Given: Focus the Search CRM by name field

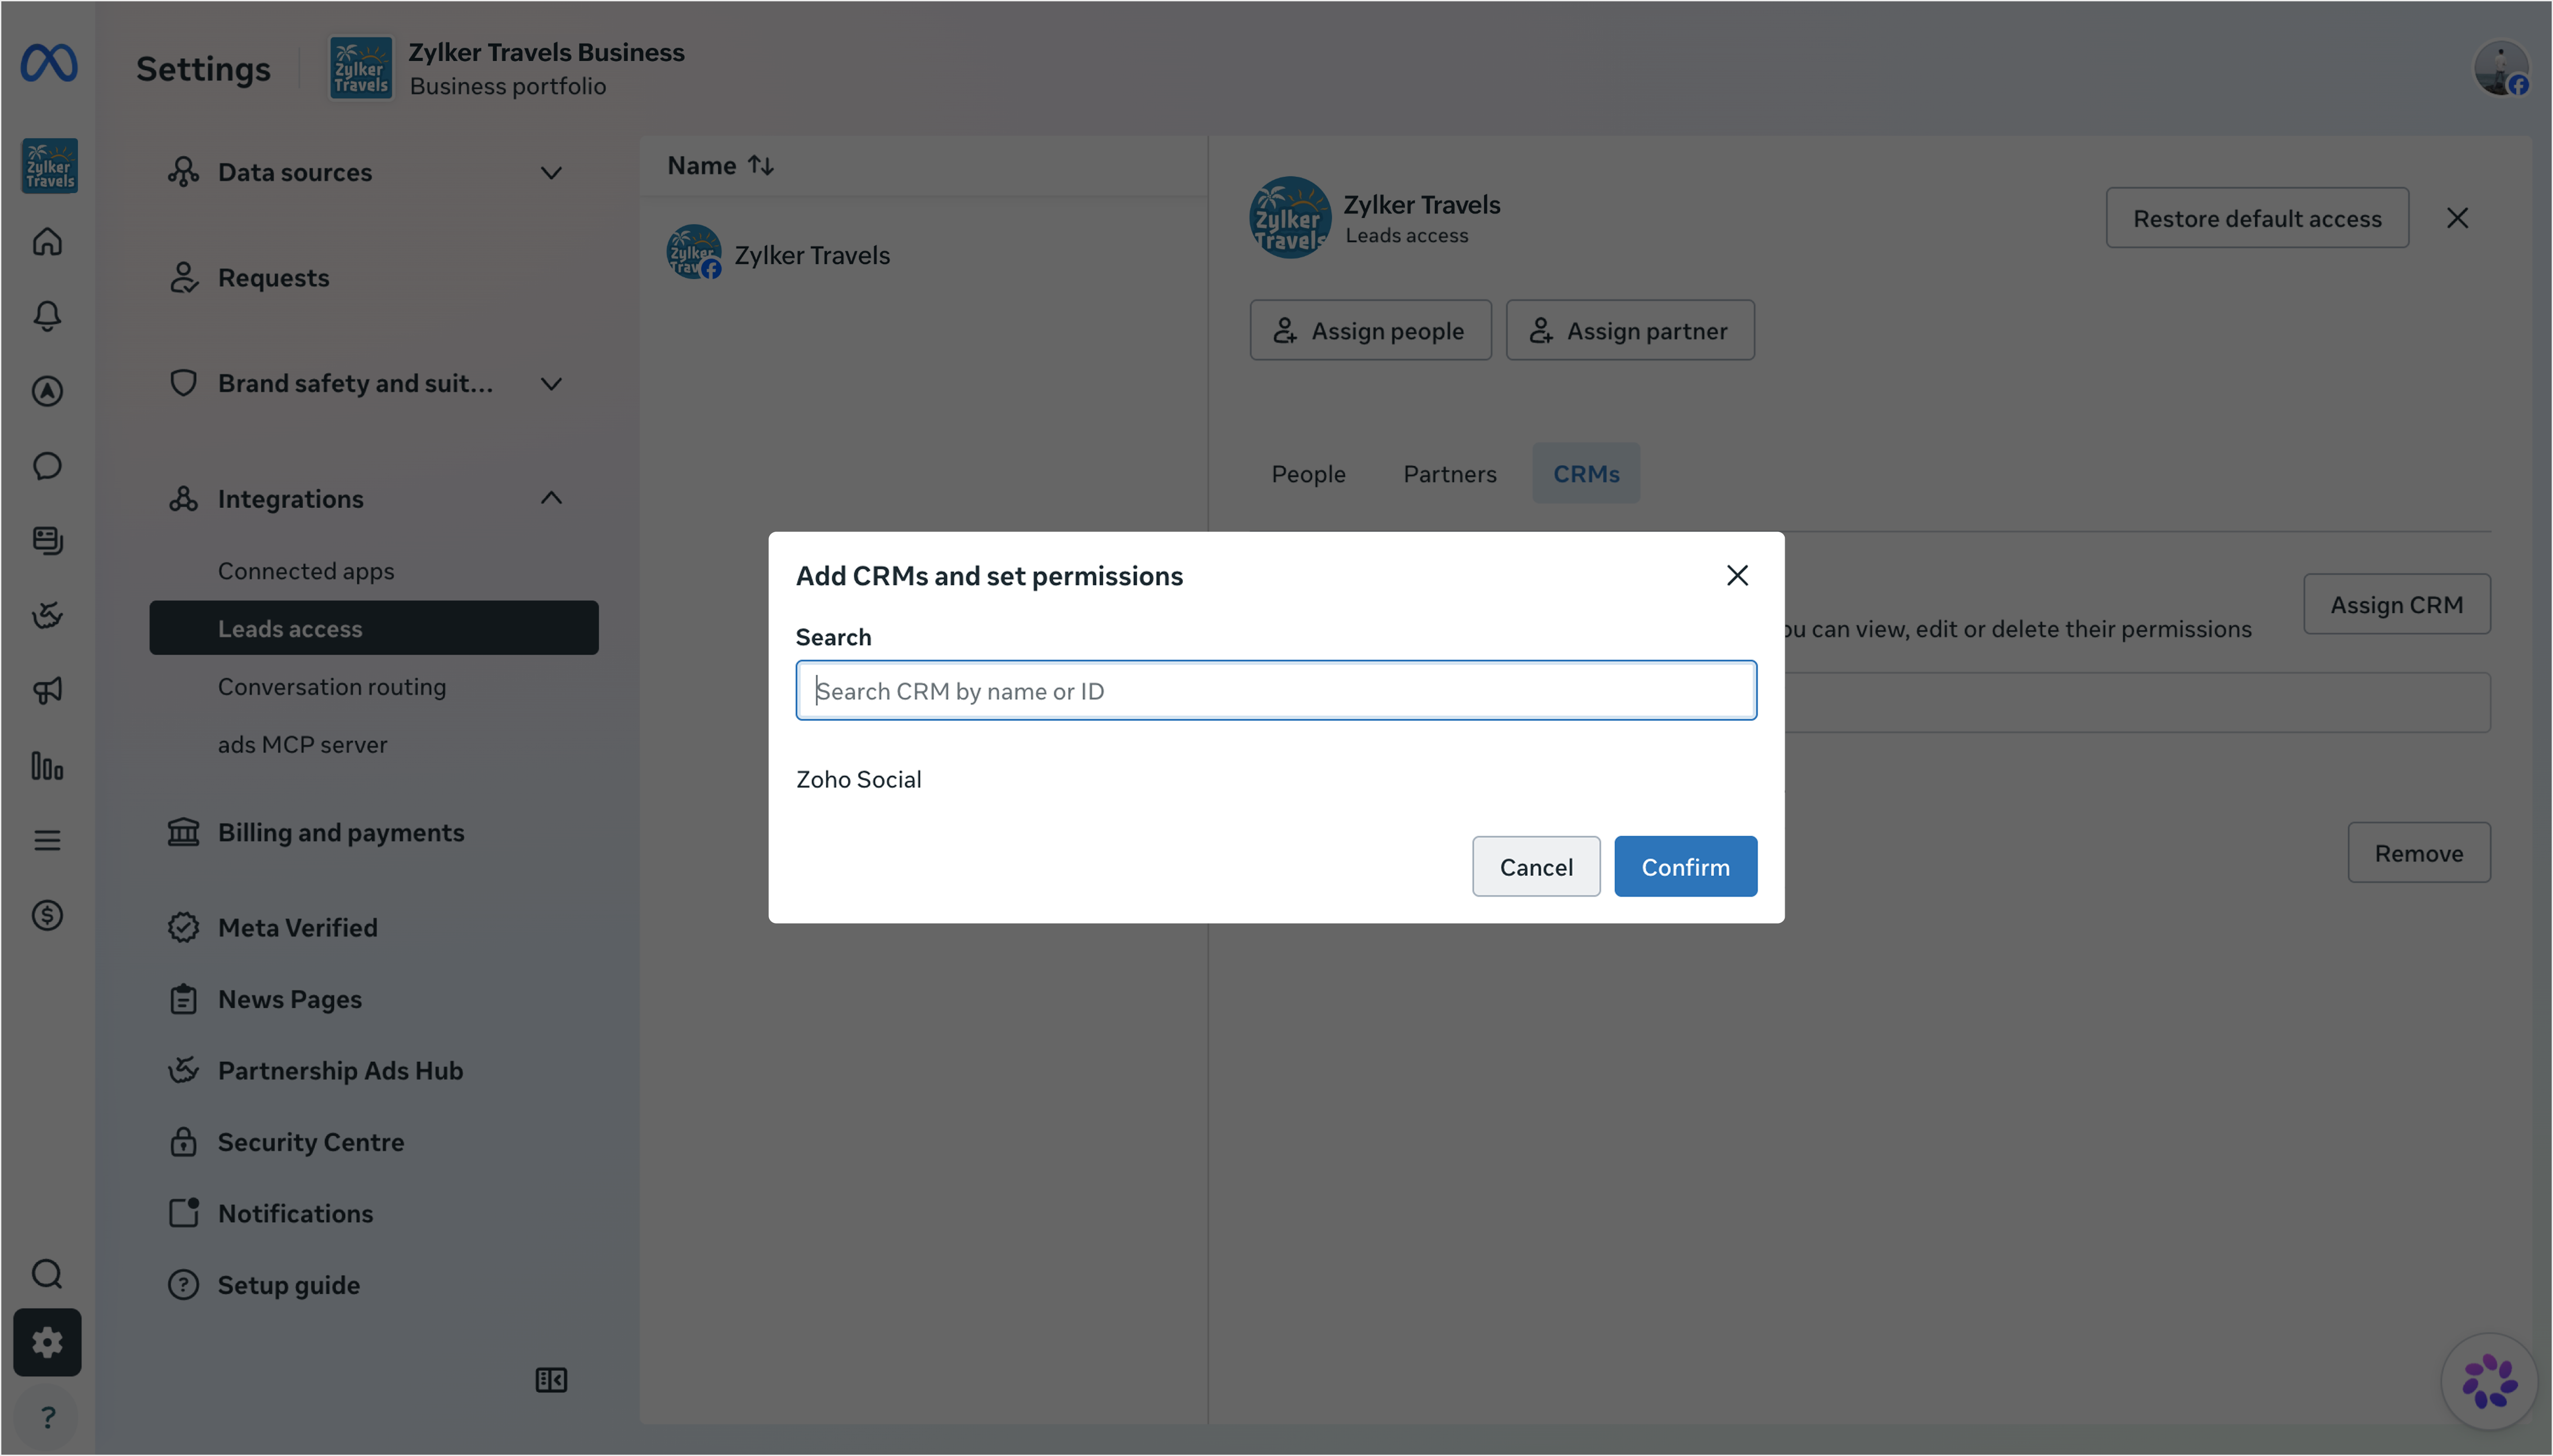Looking at the screenshot, I should 1276,691.
